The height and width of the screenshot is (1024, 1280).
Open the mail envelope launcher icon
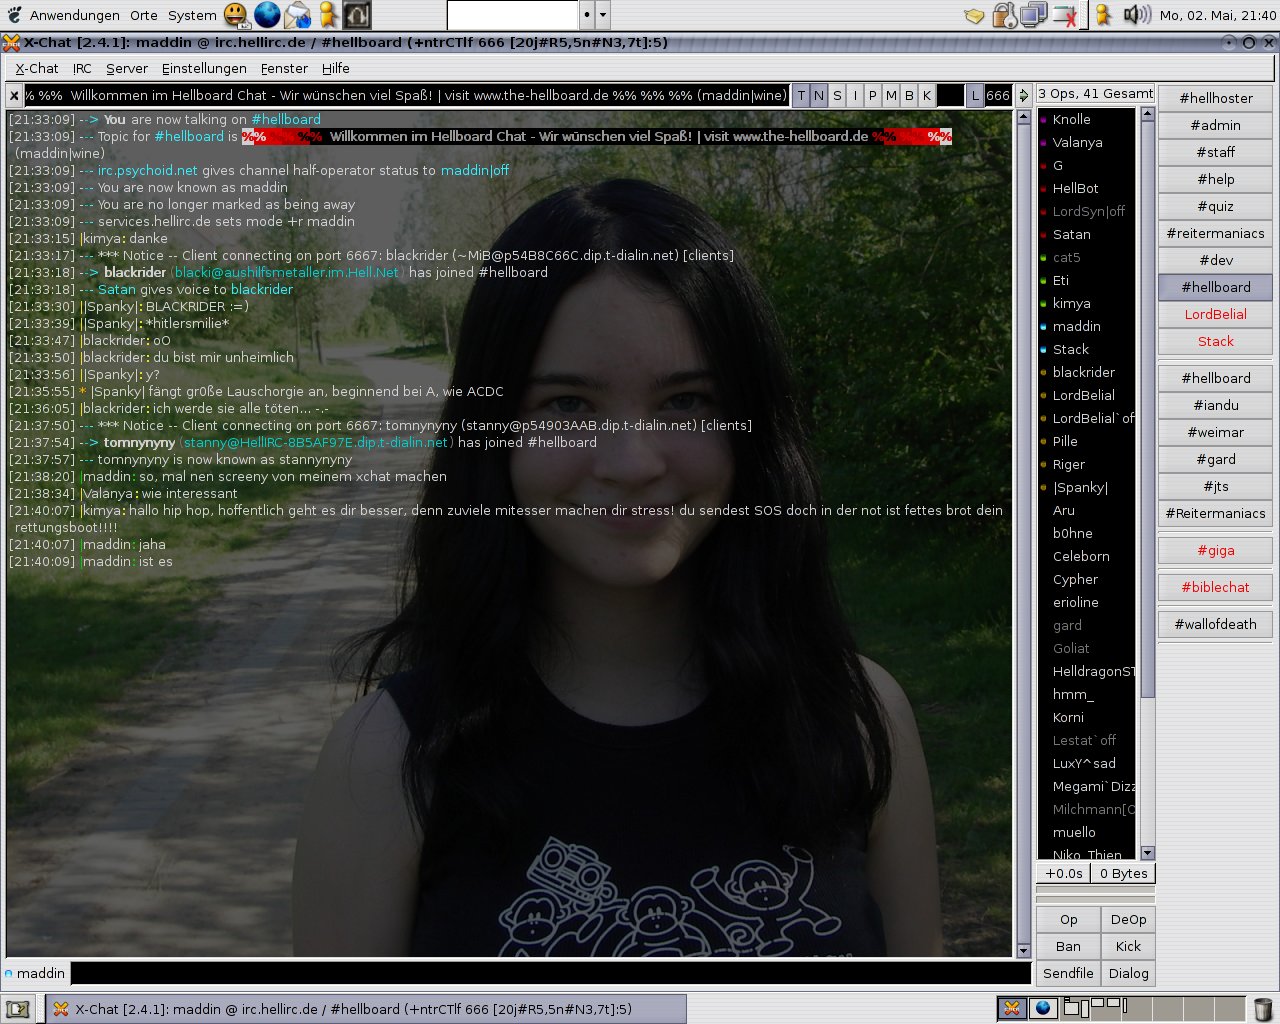click(x=297, y=15)
